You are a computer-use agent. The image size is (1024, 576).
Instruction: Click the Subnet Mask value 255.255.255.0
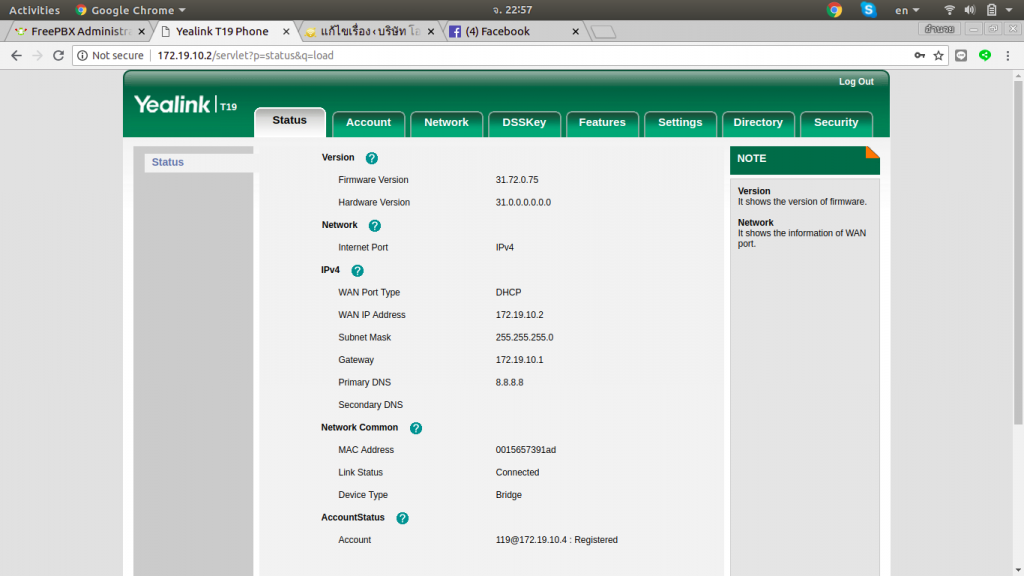pos(524,338)
